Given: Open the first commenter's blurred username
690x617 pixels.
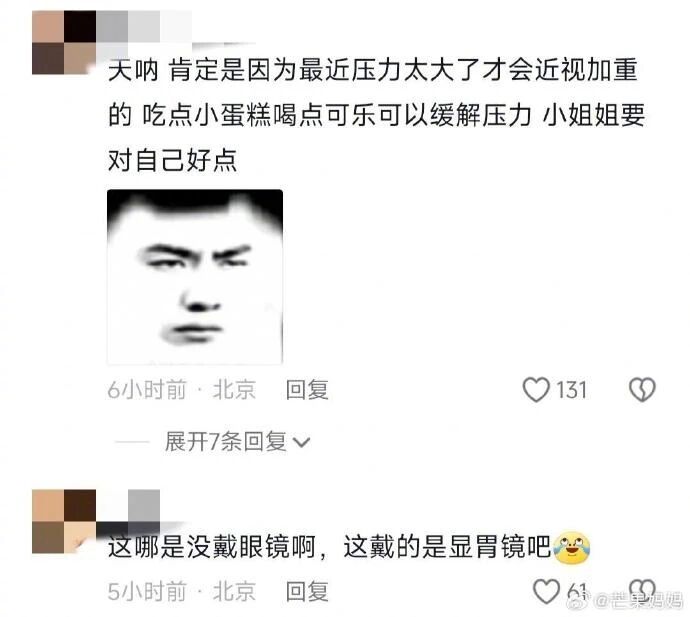Looking at the screenshot, I should [176, 28].
